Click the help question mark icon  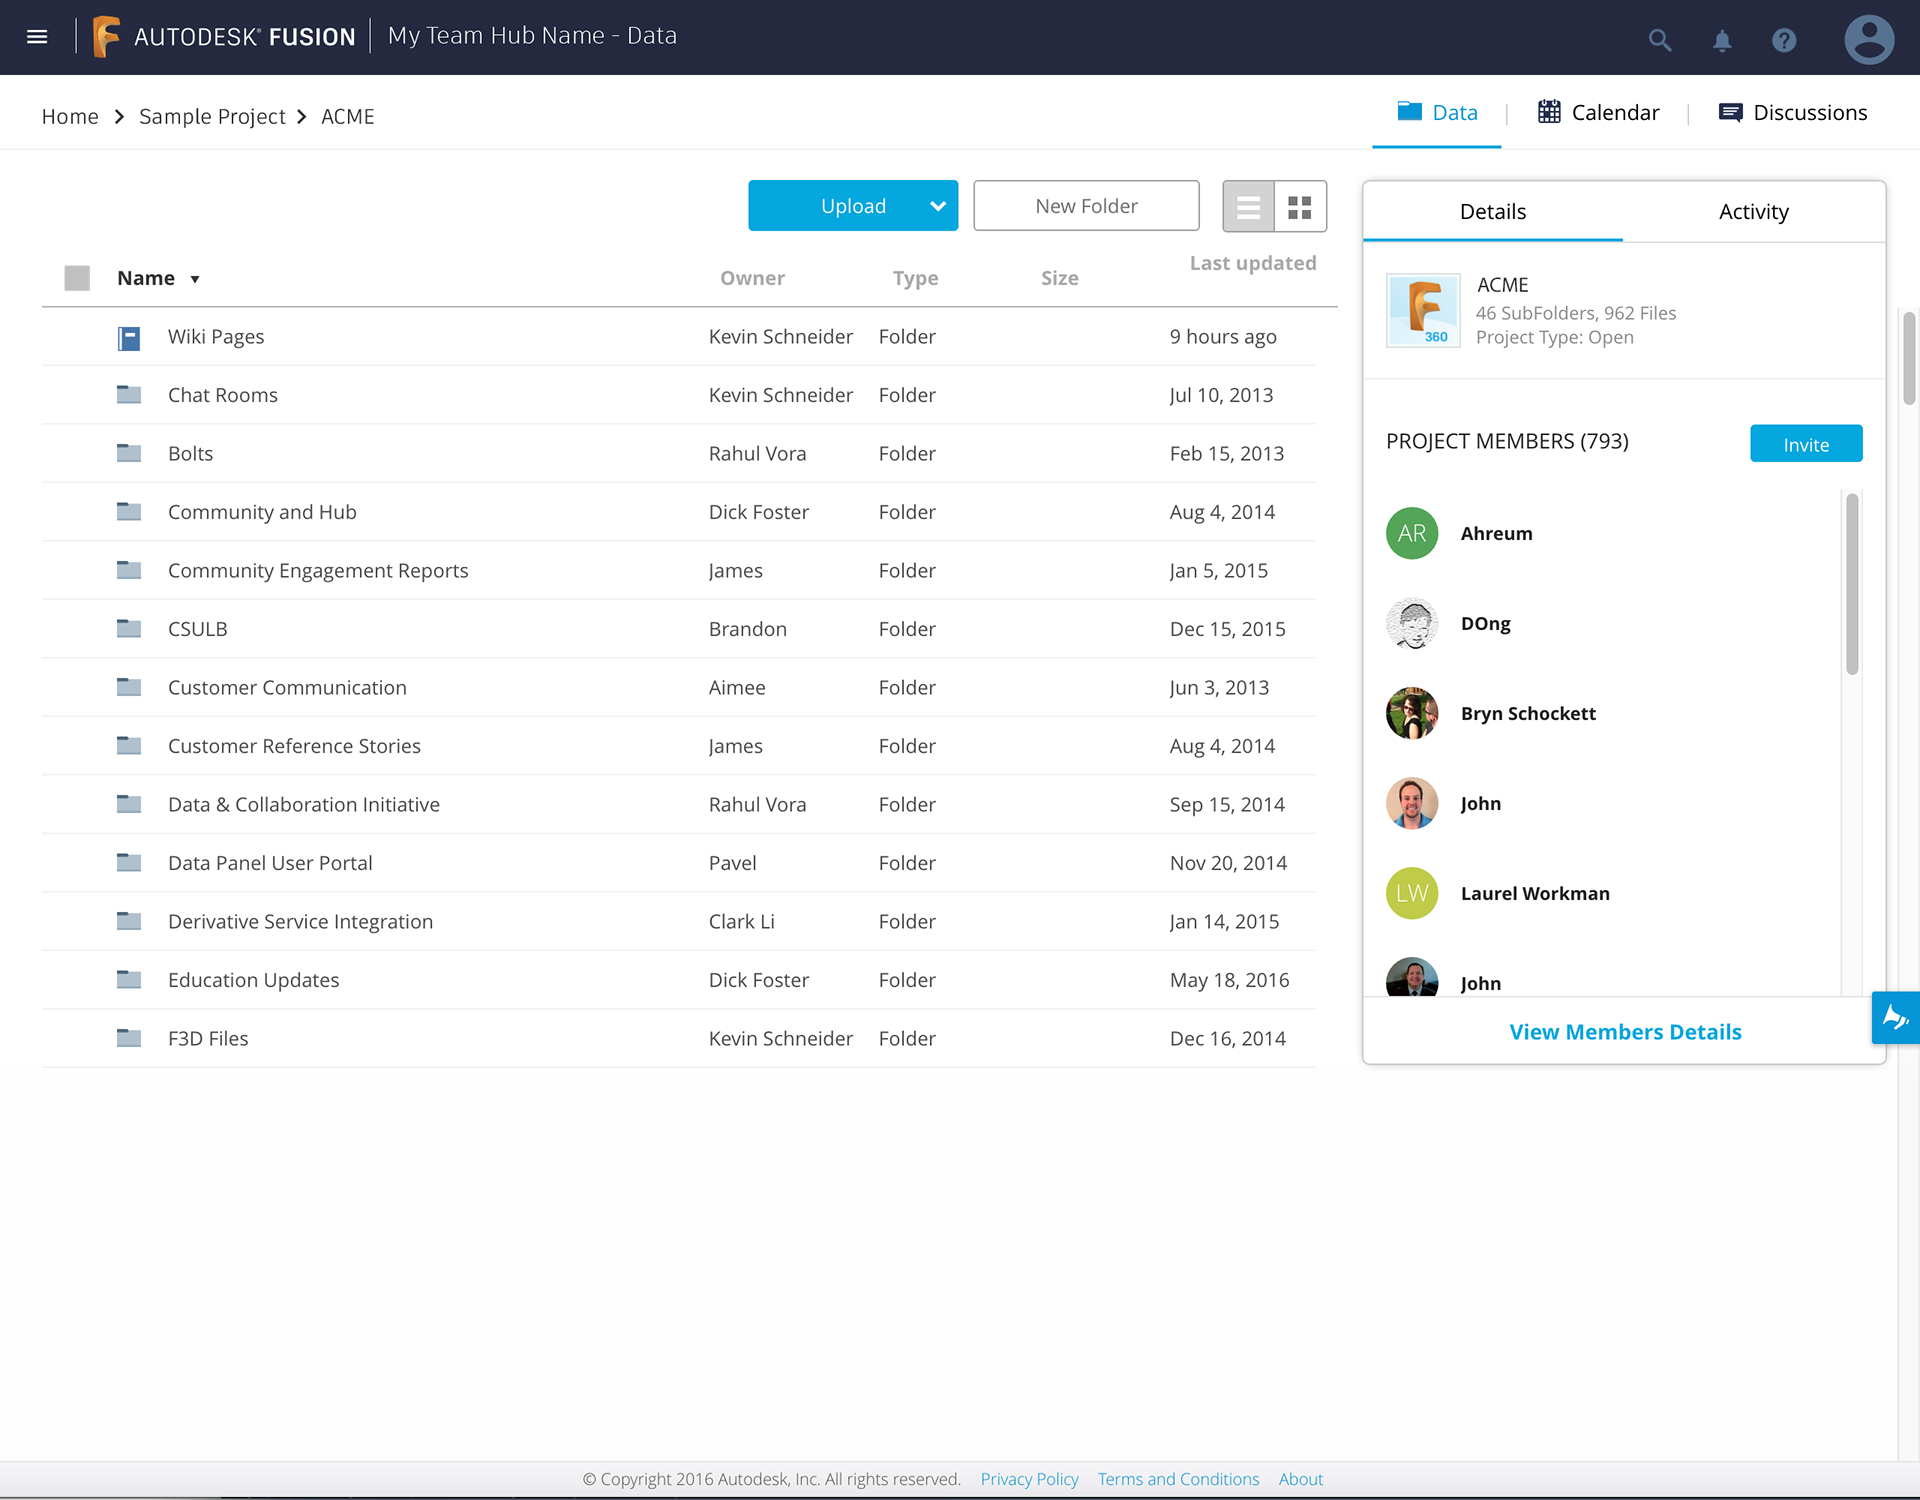(x=1784, y=40)
